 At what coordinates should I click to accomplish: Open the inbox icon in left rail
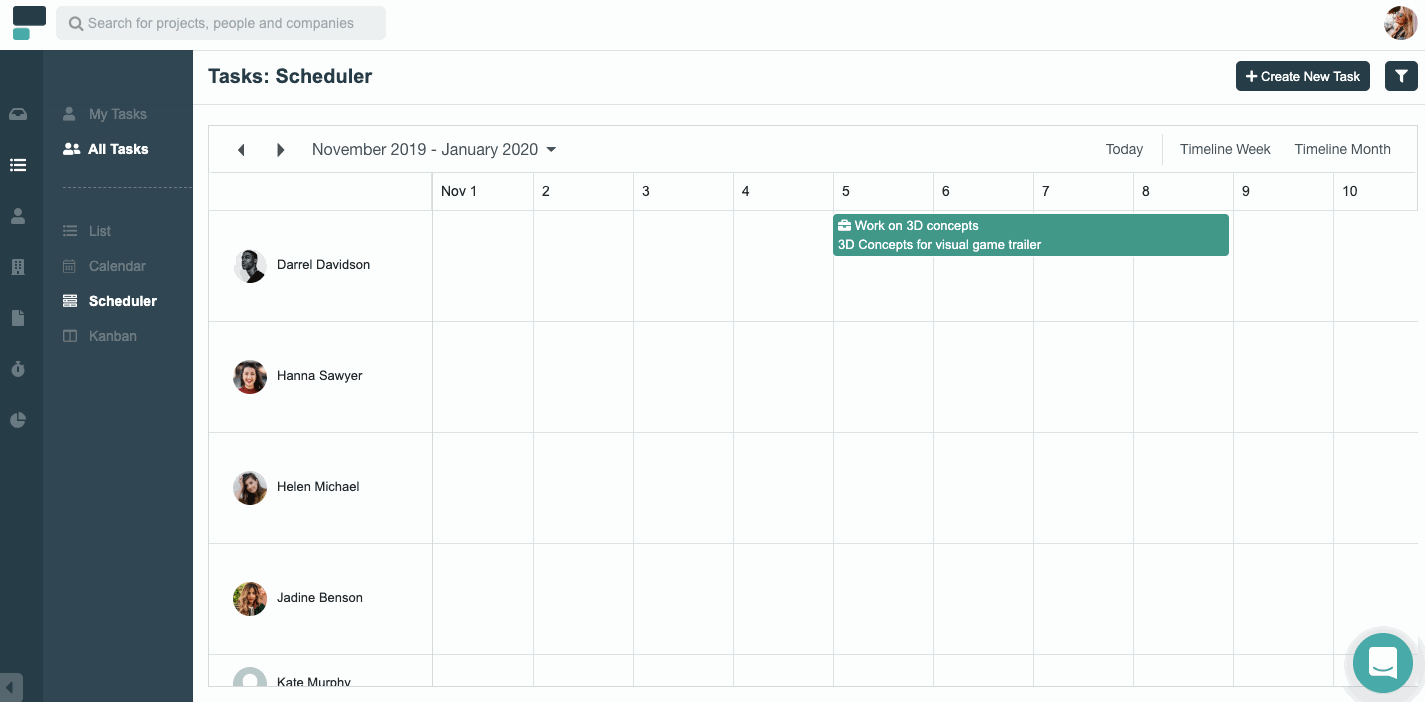[18, 114]
